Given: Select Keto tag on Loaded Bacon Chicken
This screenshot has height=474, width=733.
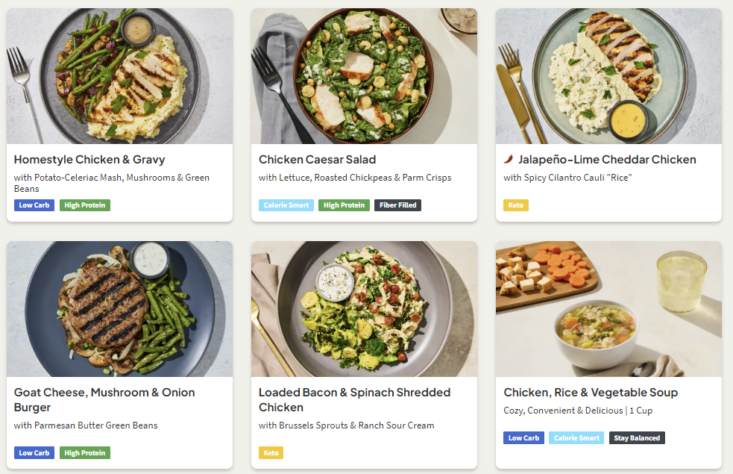Looking at the screenshot, I should [271, 453].
